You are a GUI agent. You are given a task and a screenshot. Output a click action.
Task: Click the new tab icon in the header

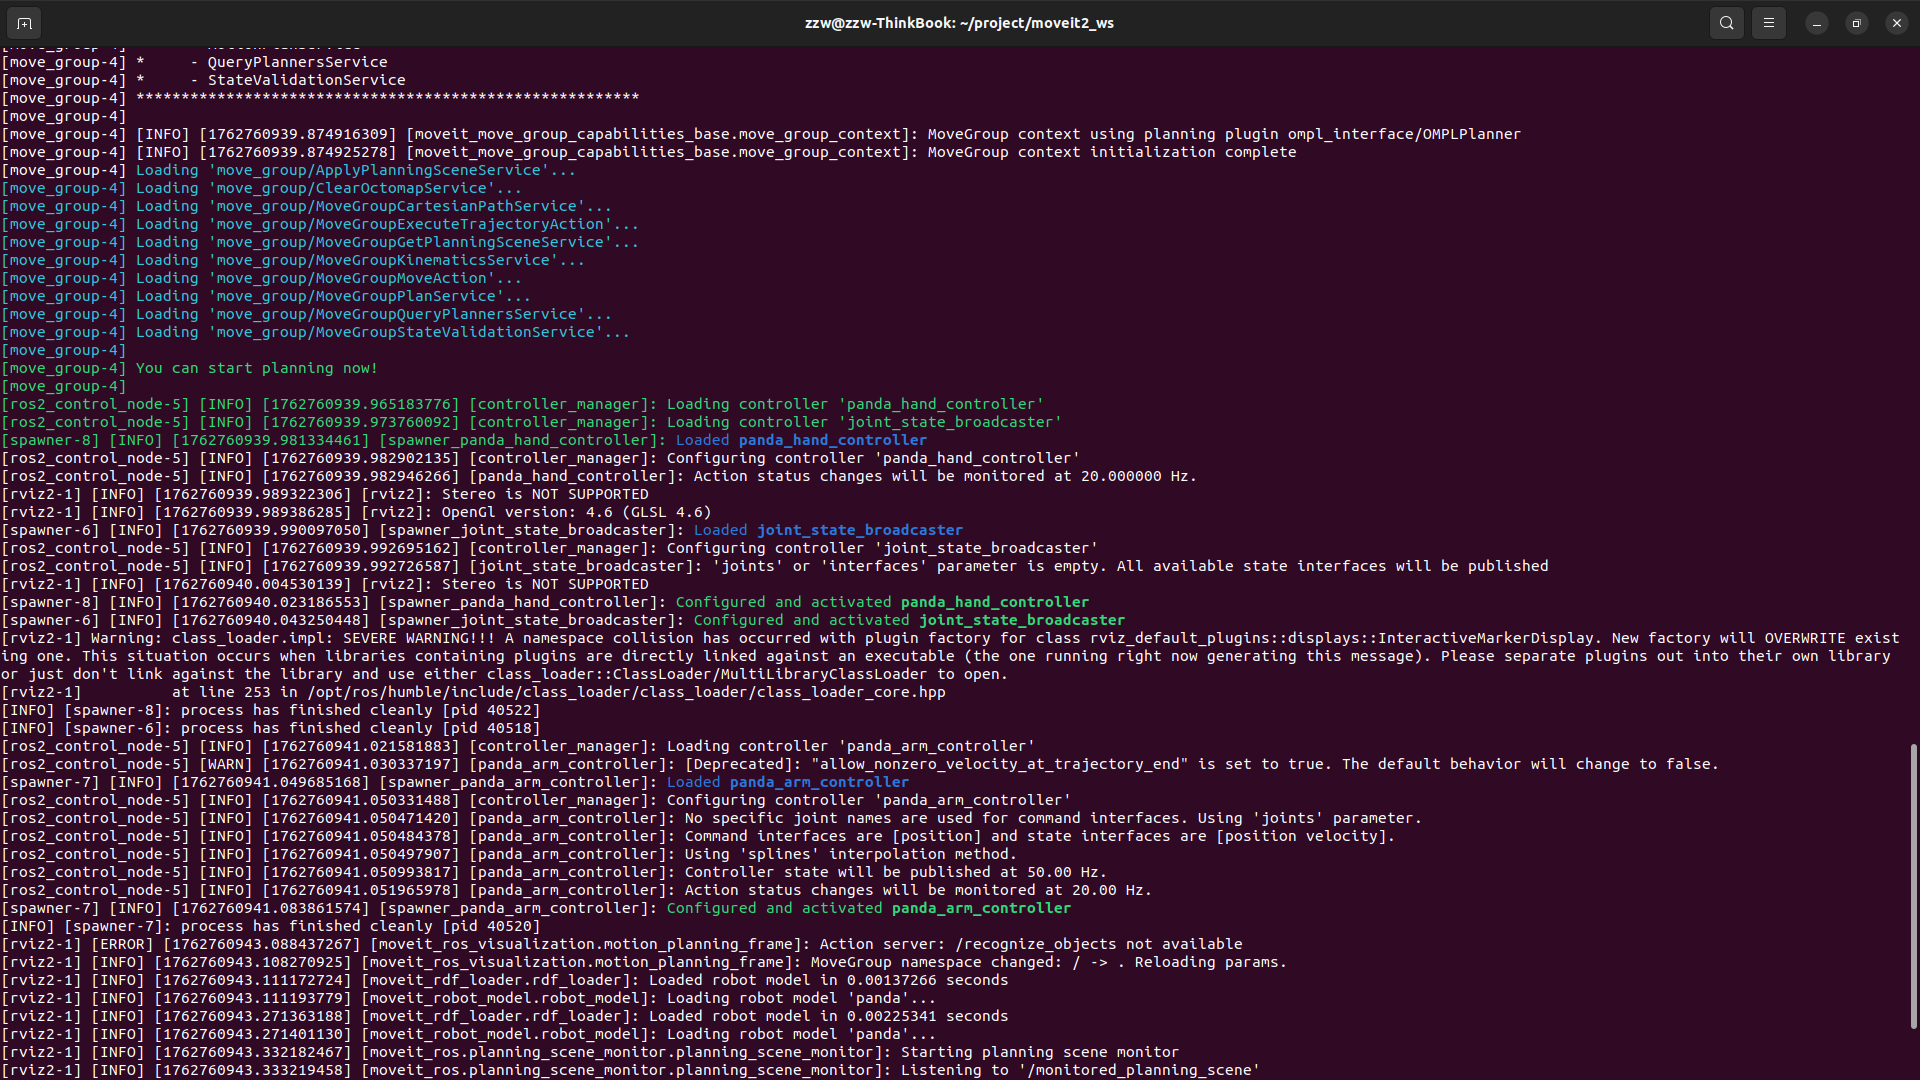tap(24, 23)
